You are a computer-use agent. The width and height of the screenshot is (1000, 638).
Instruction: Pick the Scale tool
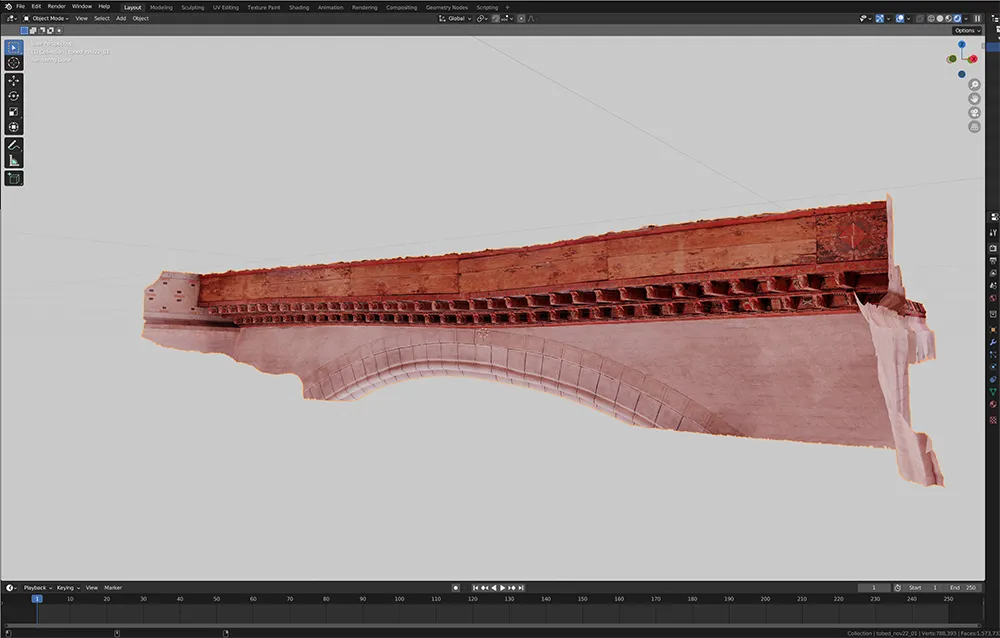click(x=14, y=112)
